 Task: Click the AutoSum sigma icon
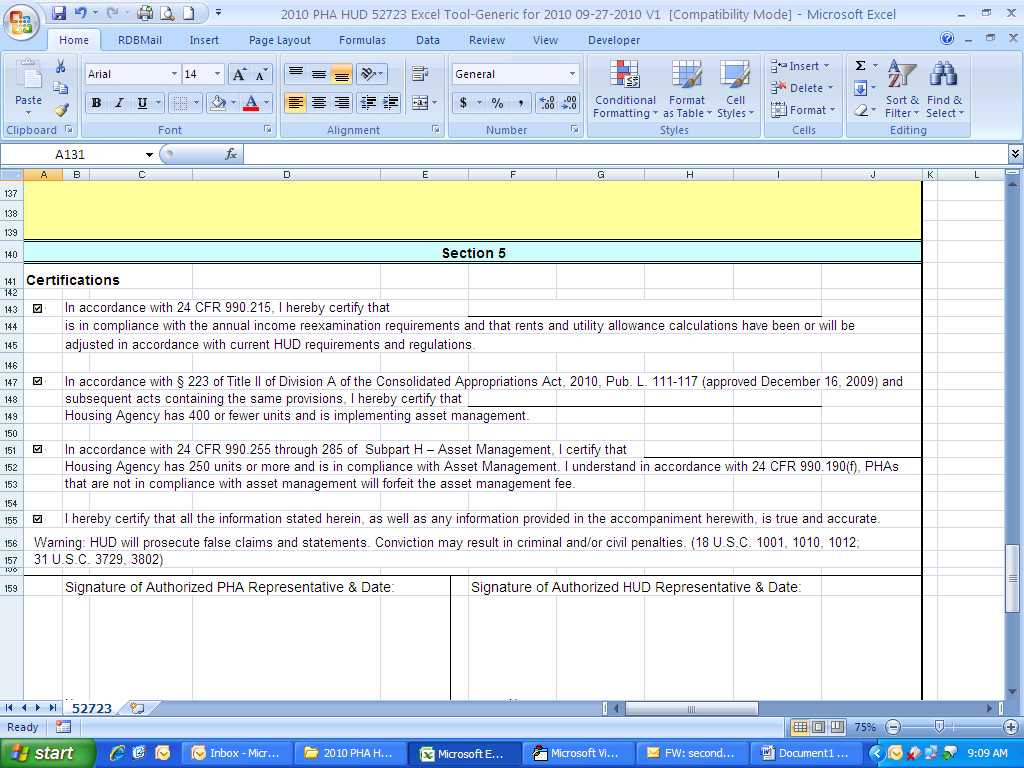click(860, 66)
